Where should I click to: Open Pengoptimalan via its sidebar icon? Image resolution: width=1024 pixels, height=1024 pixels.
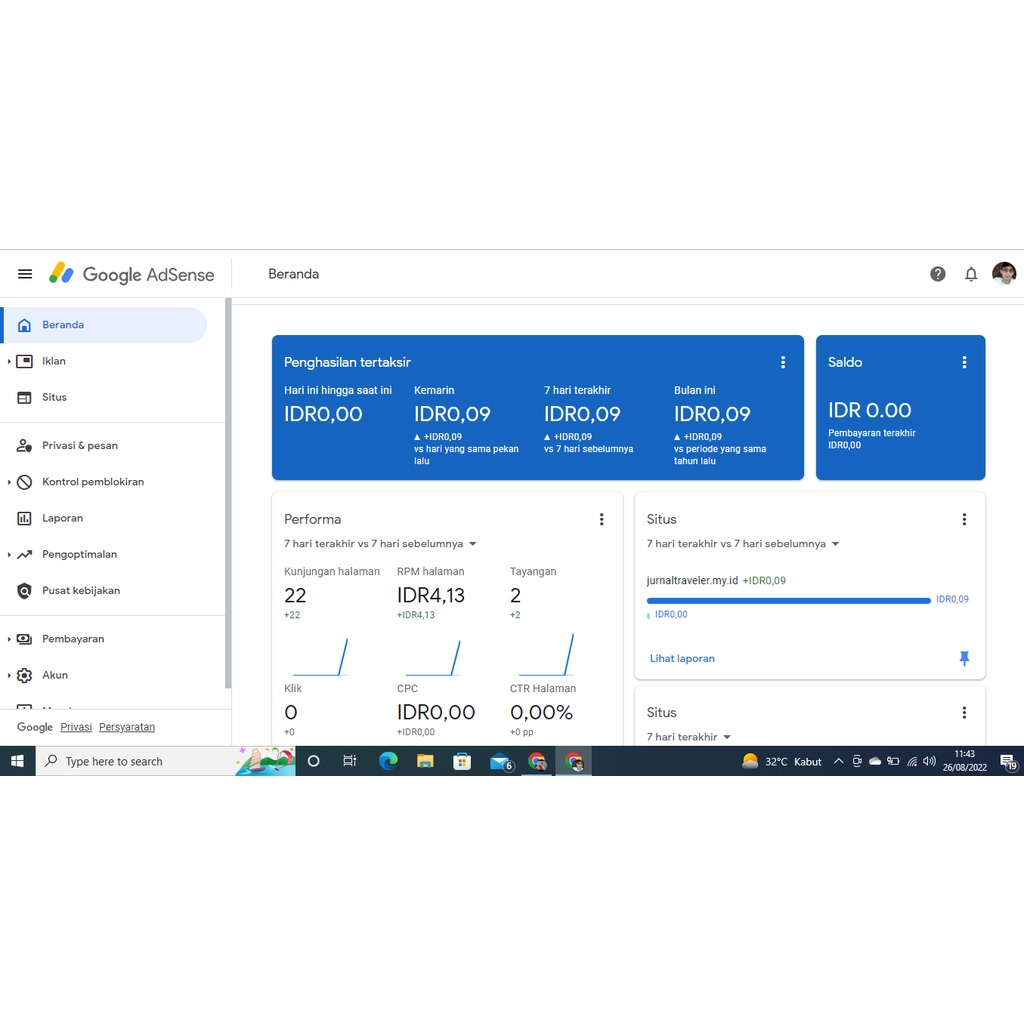click(22, 554)
